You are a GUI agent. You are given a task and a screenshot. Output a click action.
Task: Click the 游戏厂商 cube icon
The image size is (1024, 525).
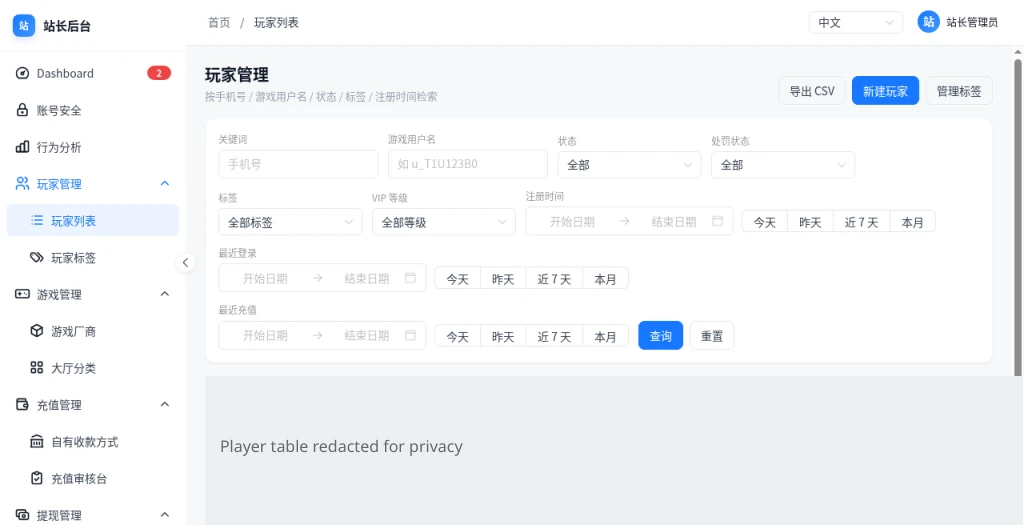pyautogui.click(x=37, y=331)
